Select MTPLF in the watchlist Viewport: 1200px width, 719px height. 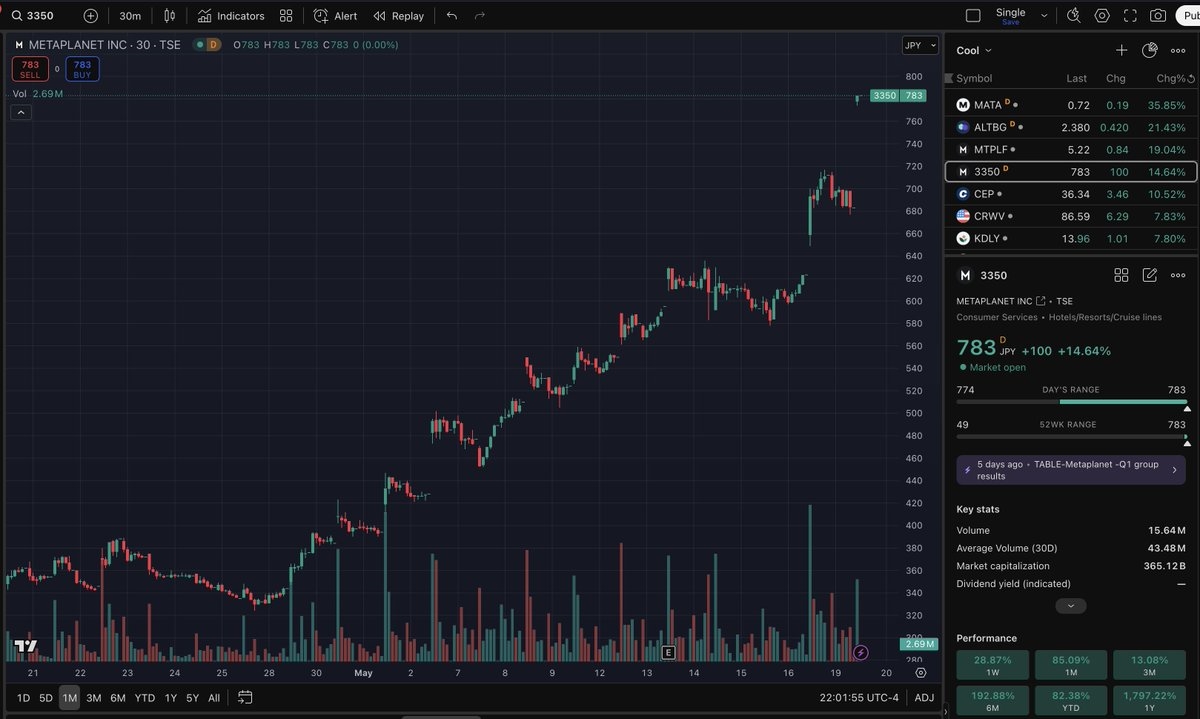[x=1071, y=149]
